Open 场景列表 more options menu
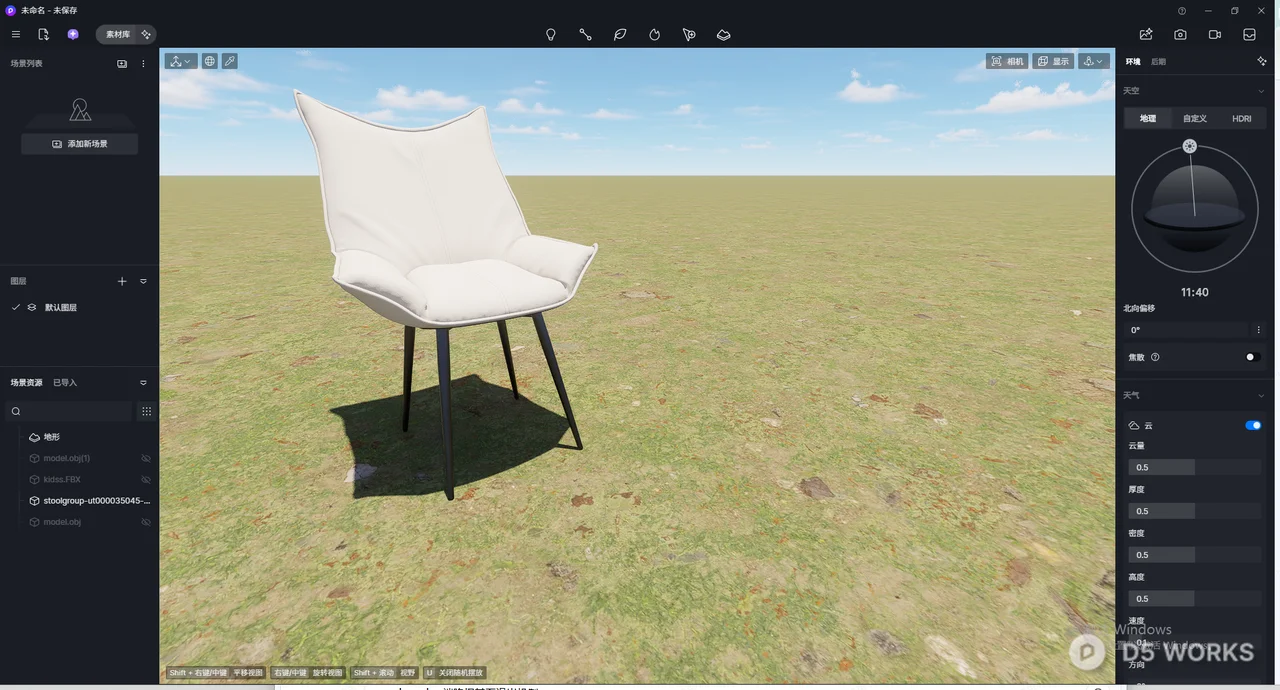The height and width of the screenshot is (690, 1280). click(143, 63)
